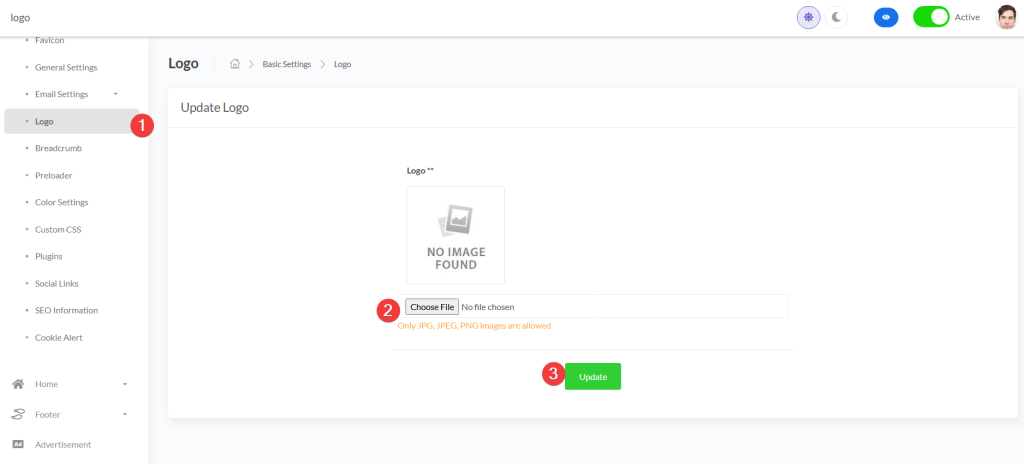Viewport: 1024px width, 464px height.
Task: Open the user profile avatar
Action: pyautogui.click(x=1006, y=17)
